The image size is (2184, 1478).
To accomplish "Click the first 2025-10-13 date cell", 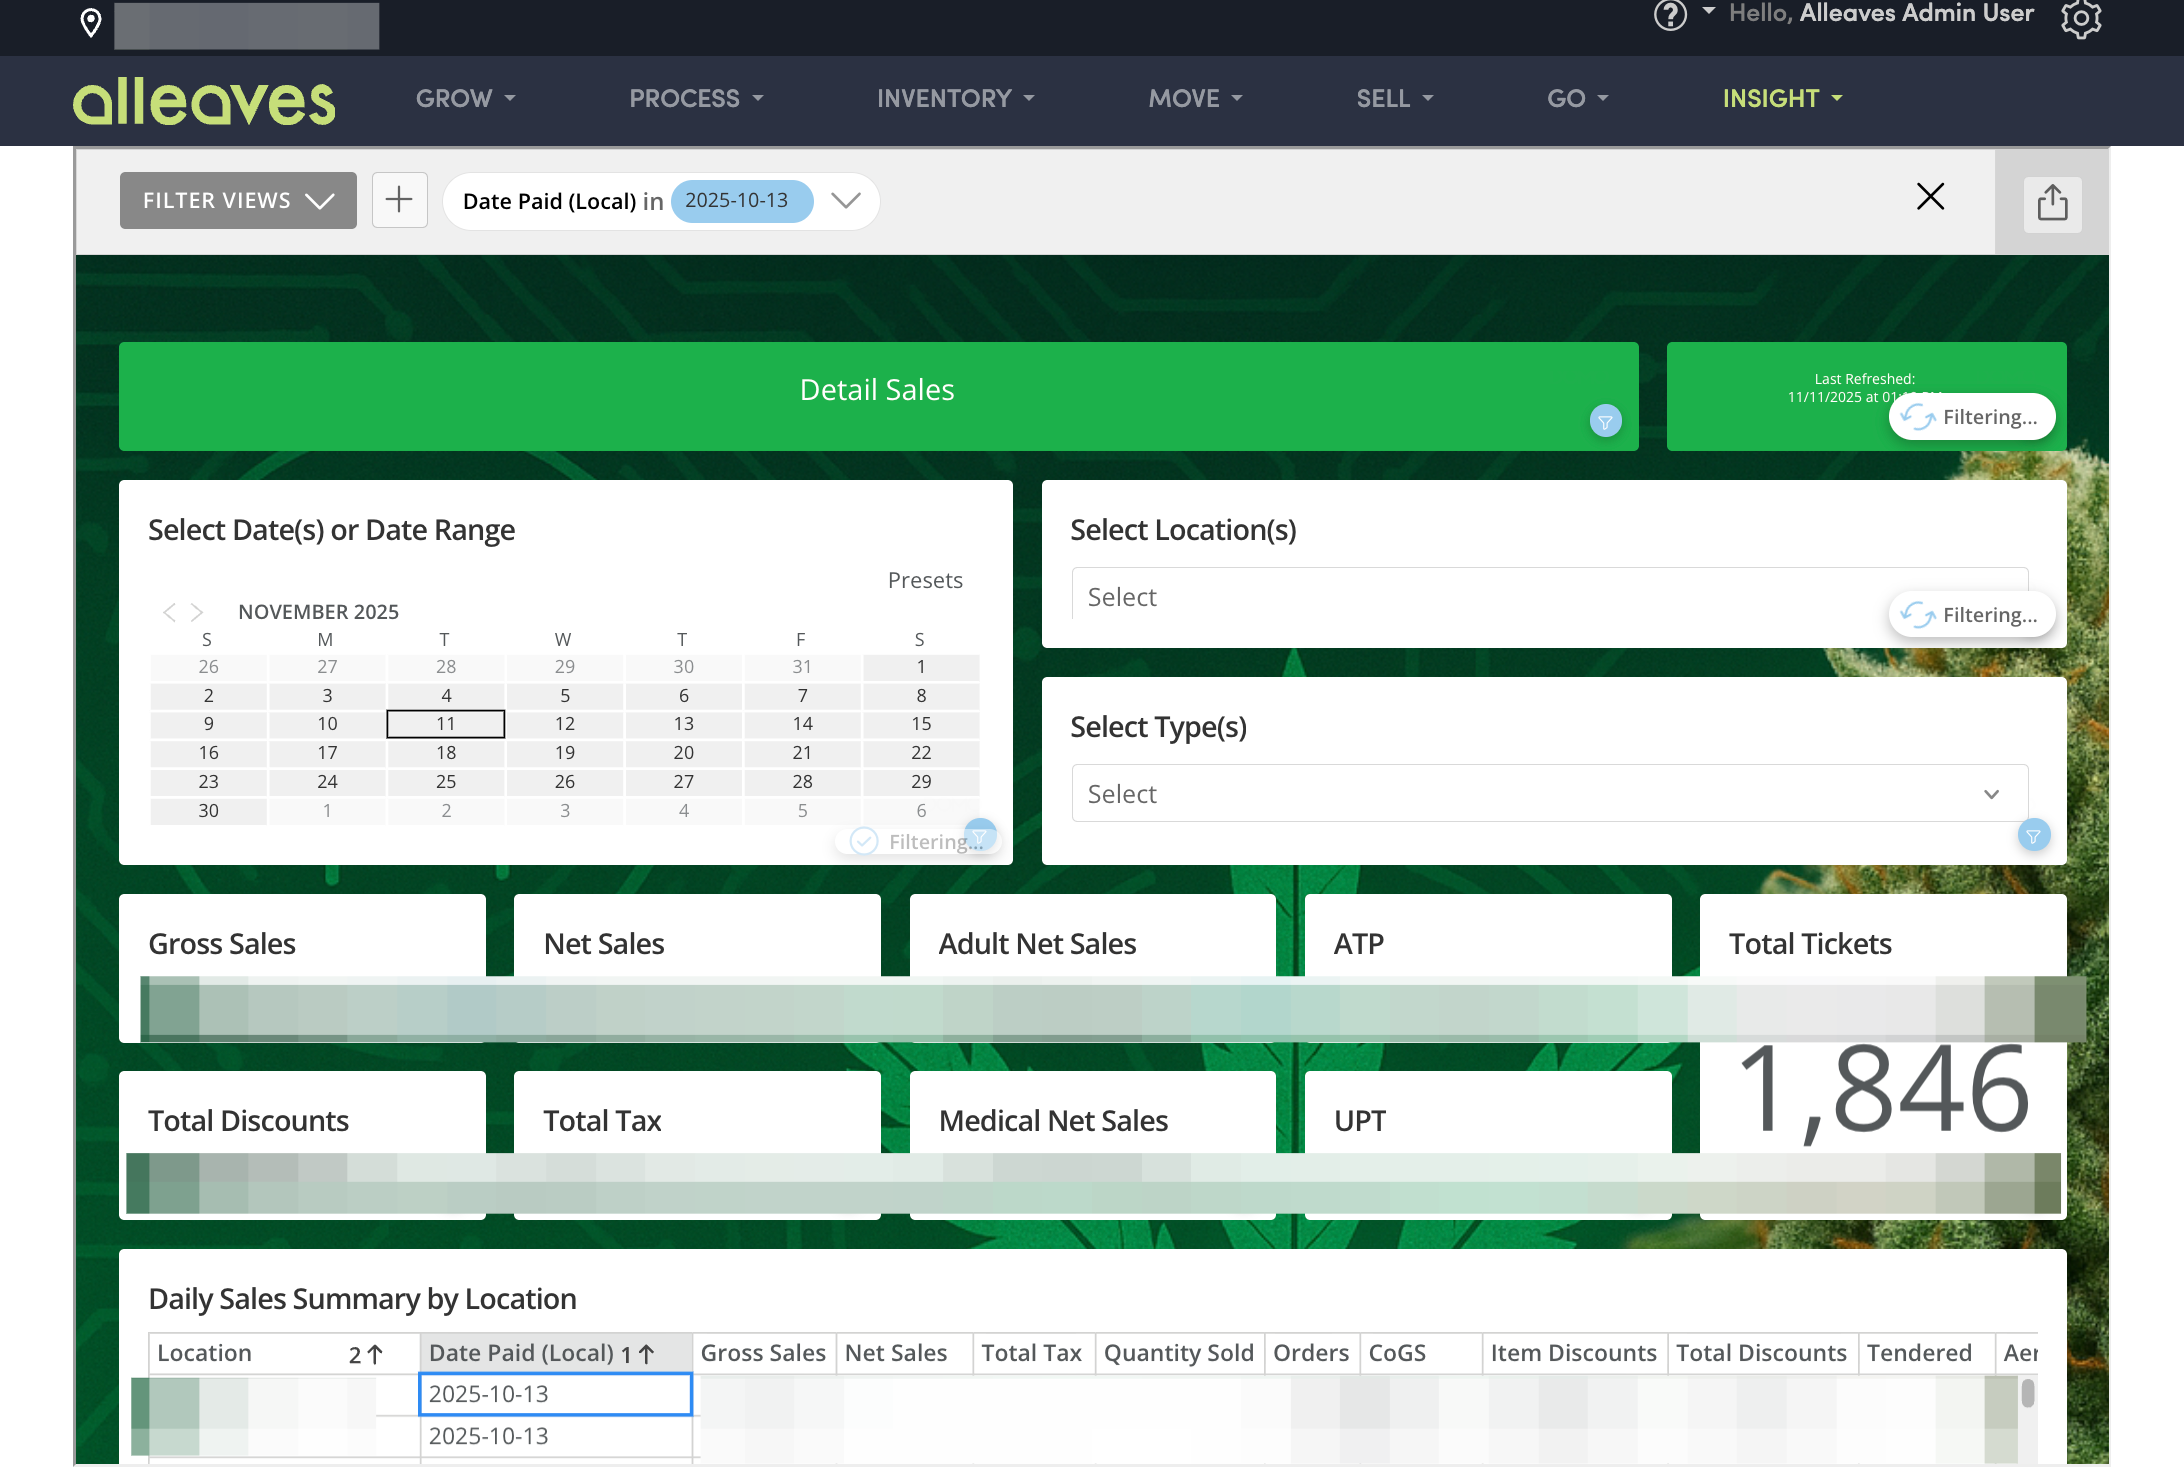I will tap(555, 1394).
